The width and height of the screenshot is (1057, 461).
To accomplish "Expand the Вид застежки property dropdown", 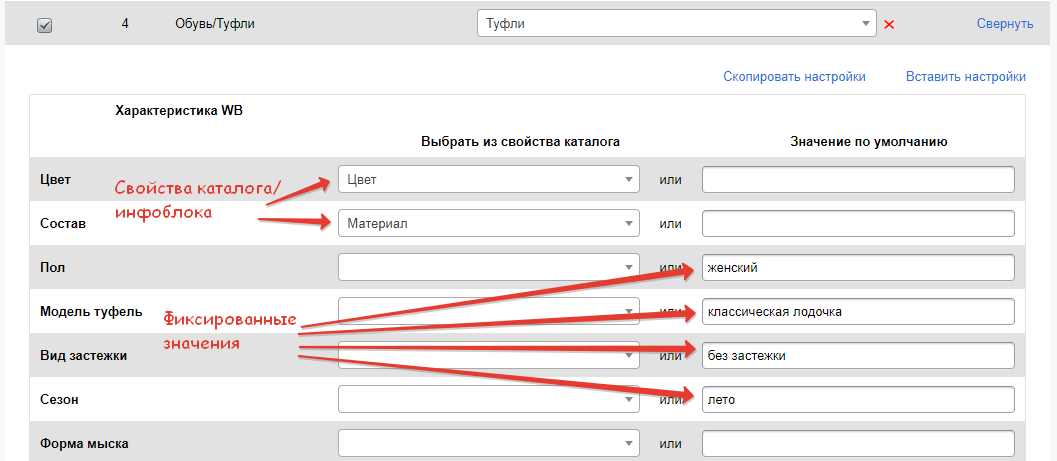I will [488, 355].
